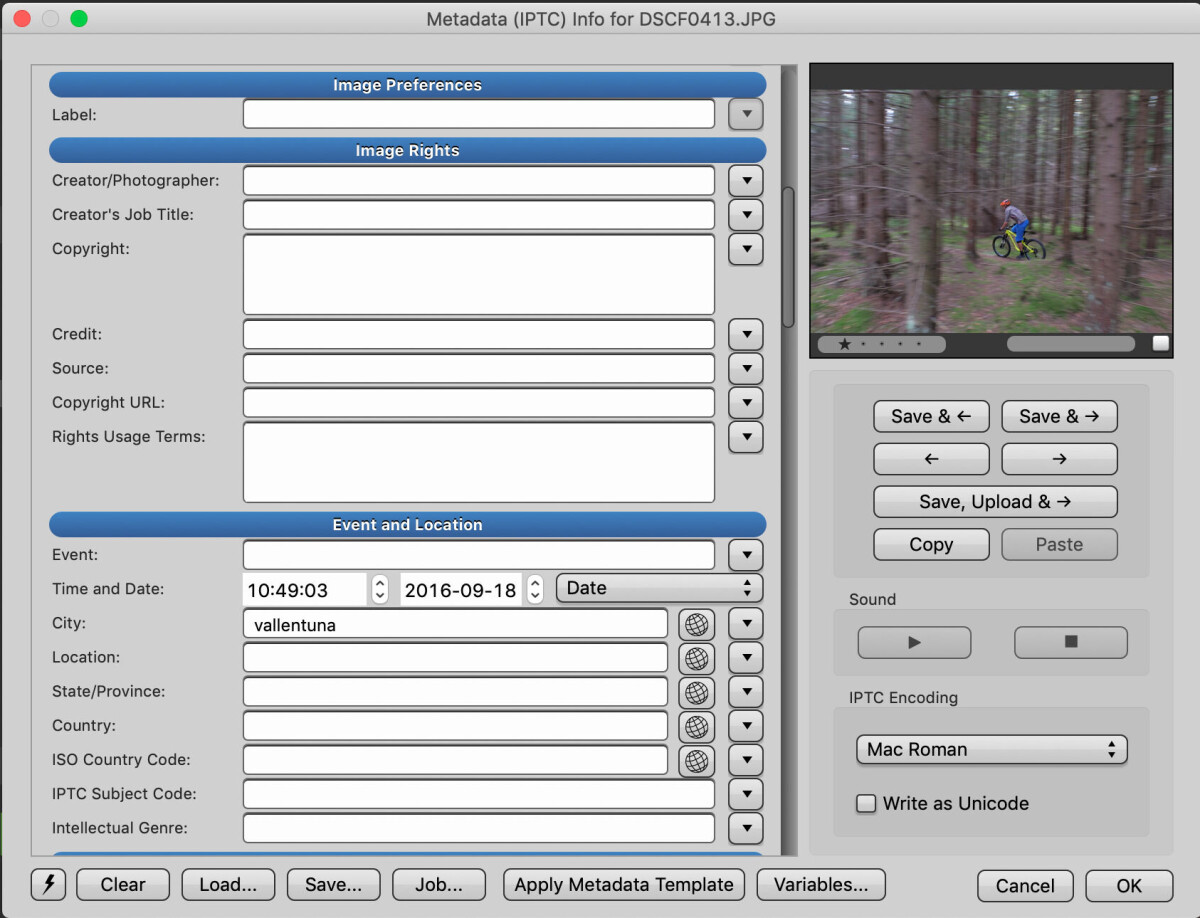Open Intellectual Genre dropdown

coord(746,829)
